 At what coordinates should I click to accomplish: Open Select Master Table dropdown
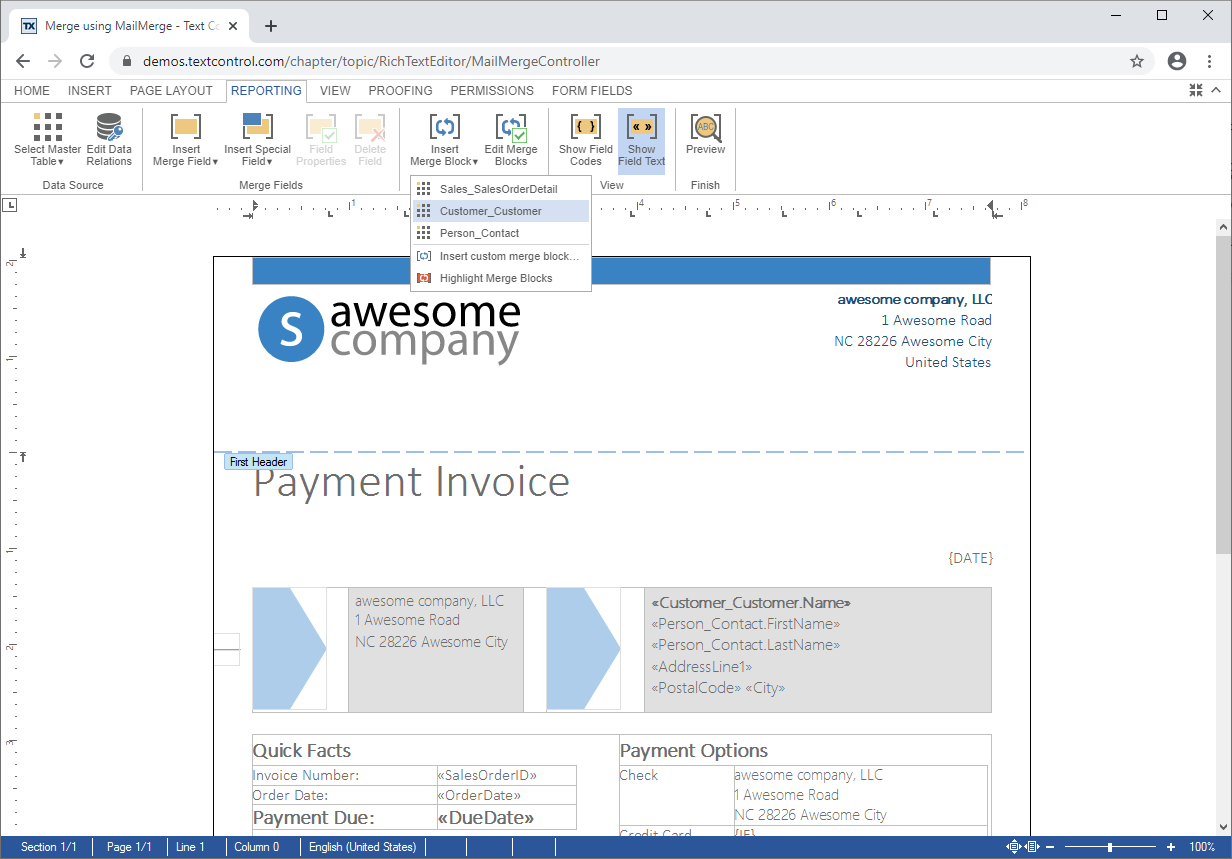[x=47, y=140]
